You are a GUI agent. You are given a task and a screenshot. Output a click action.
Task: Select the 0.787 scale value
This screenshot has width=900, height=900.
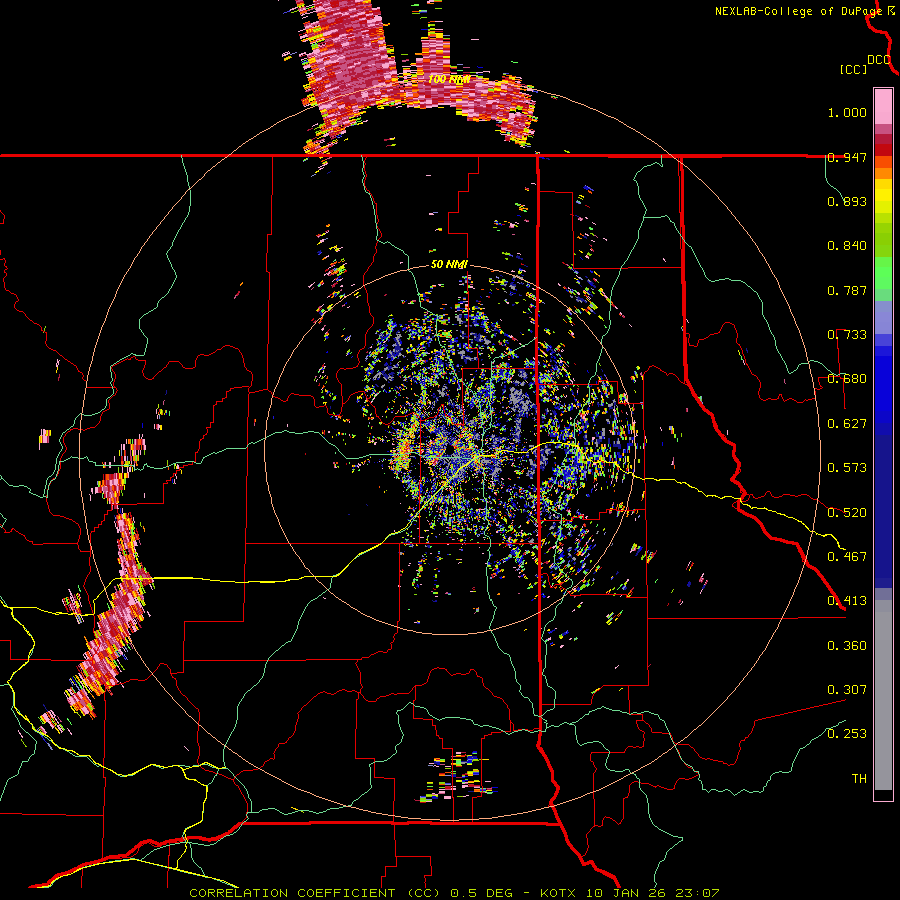(847, 290)
